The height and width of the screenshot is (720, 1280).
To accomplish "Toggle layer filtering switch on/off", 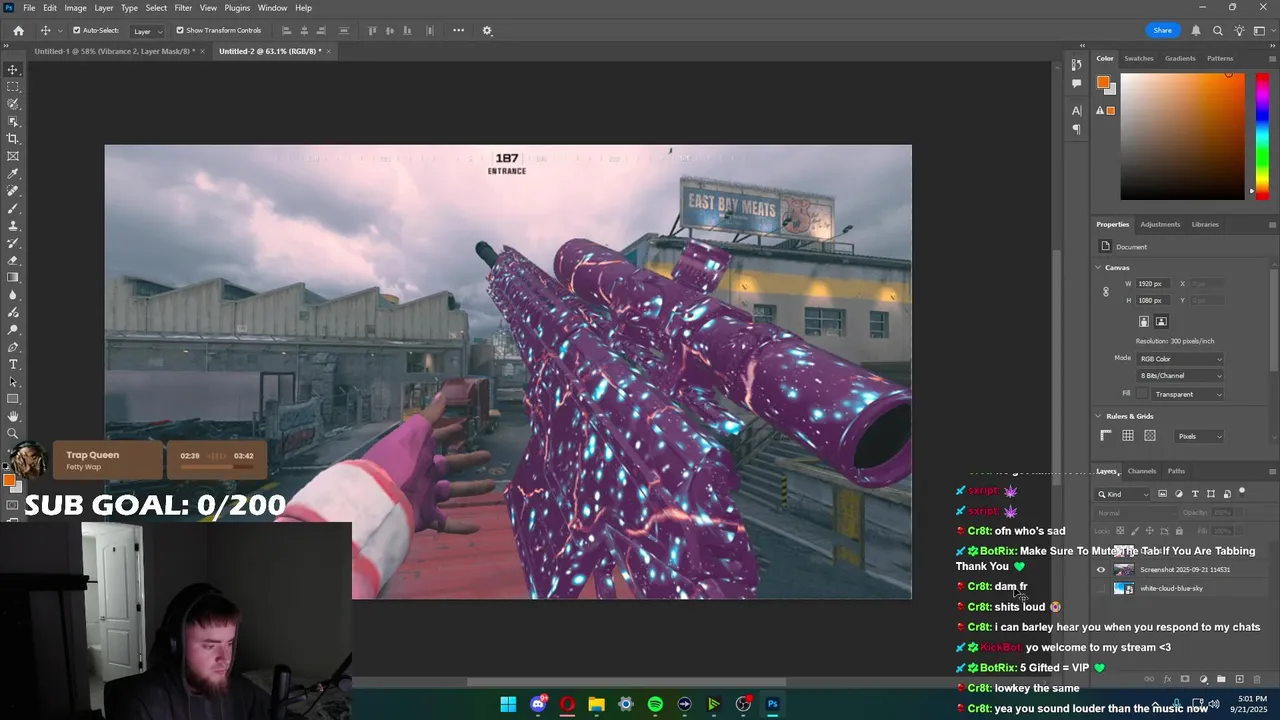I will pos(1242,492).
